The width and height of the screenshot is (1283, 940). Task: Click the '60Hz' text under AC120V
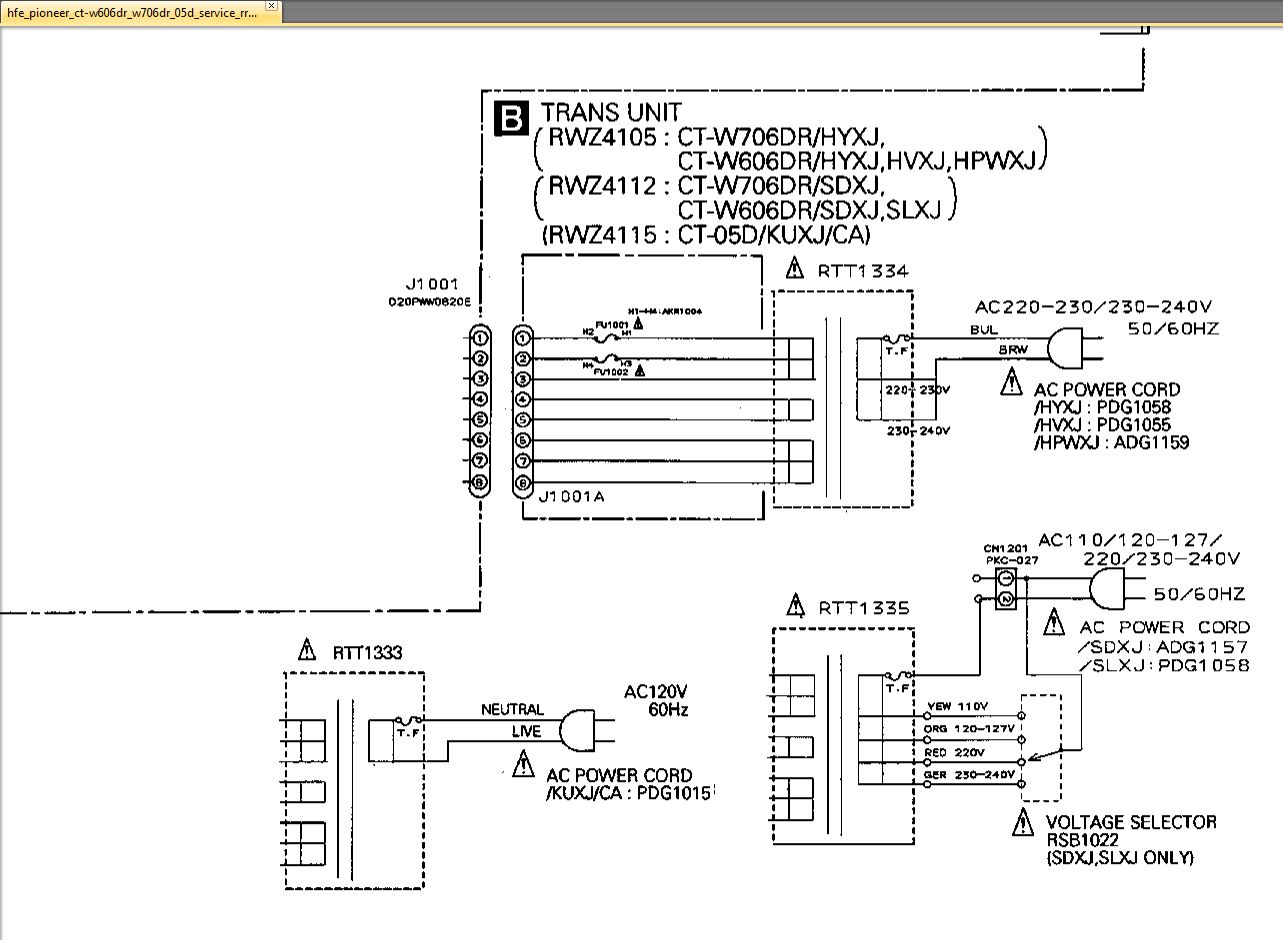[669, 710]
